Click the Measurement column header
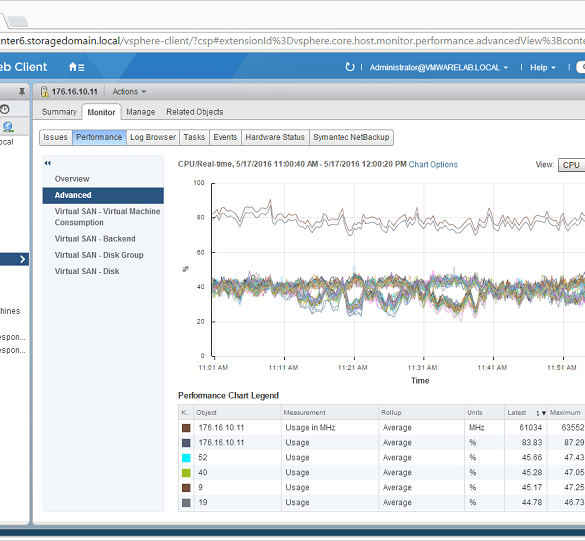This screenshot has width=585, height=541. click(330, 412)
